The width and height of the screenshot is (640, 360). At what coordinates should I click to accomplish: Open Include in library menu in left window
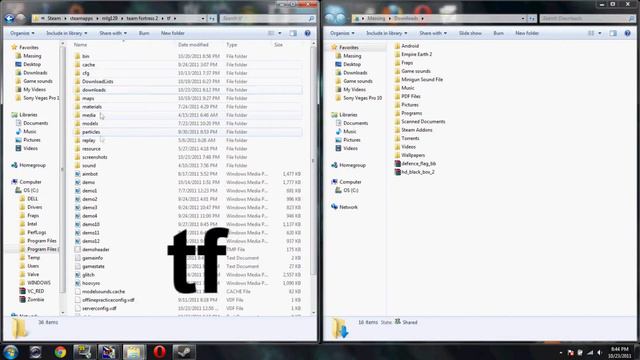pos(66,33)
